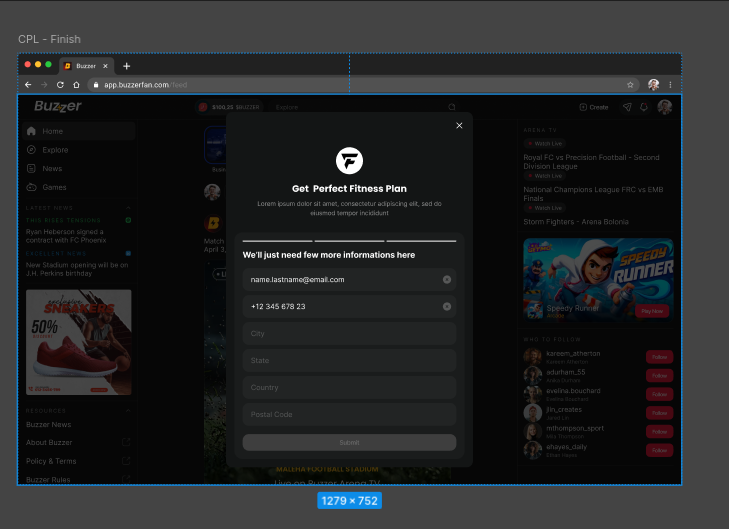The height and width of the screenshot is (529, 729).
Task: Select the Buzzer browser tab
Action: [86, 66]
